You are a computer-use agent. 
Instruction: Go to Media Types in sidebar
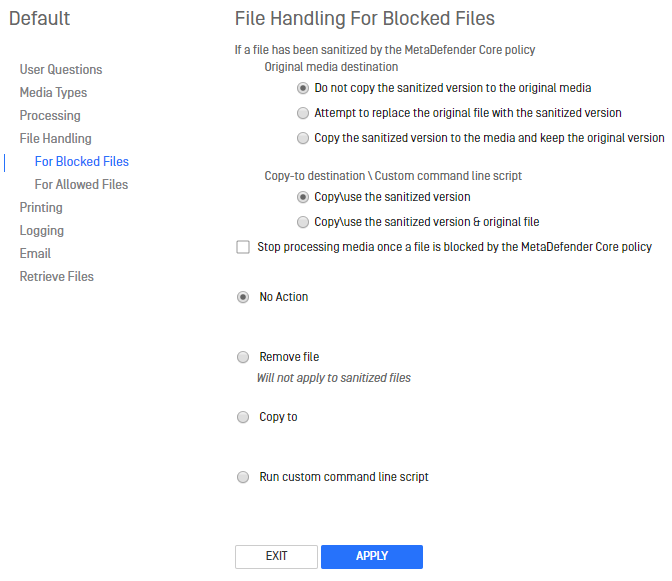(53, 93)
